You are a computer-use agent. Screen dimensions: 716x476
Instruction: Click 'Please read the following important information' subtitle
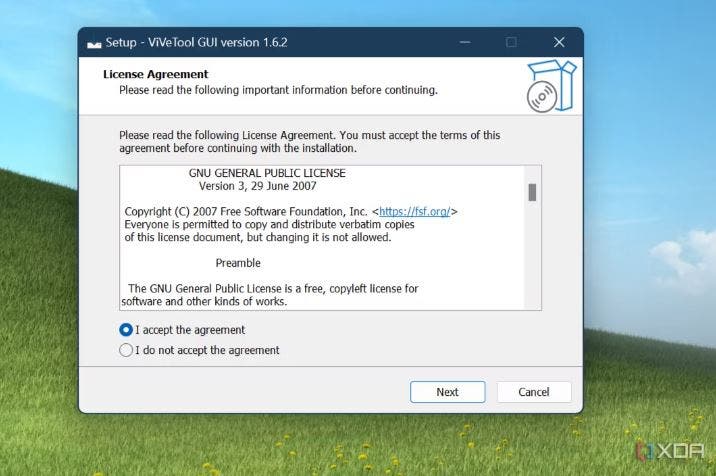coord(279,90)
